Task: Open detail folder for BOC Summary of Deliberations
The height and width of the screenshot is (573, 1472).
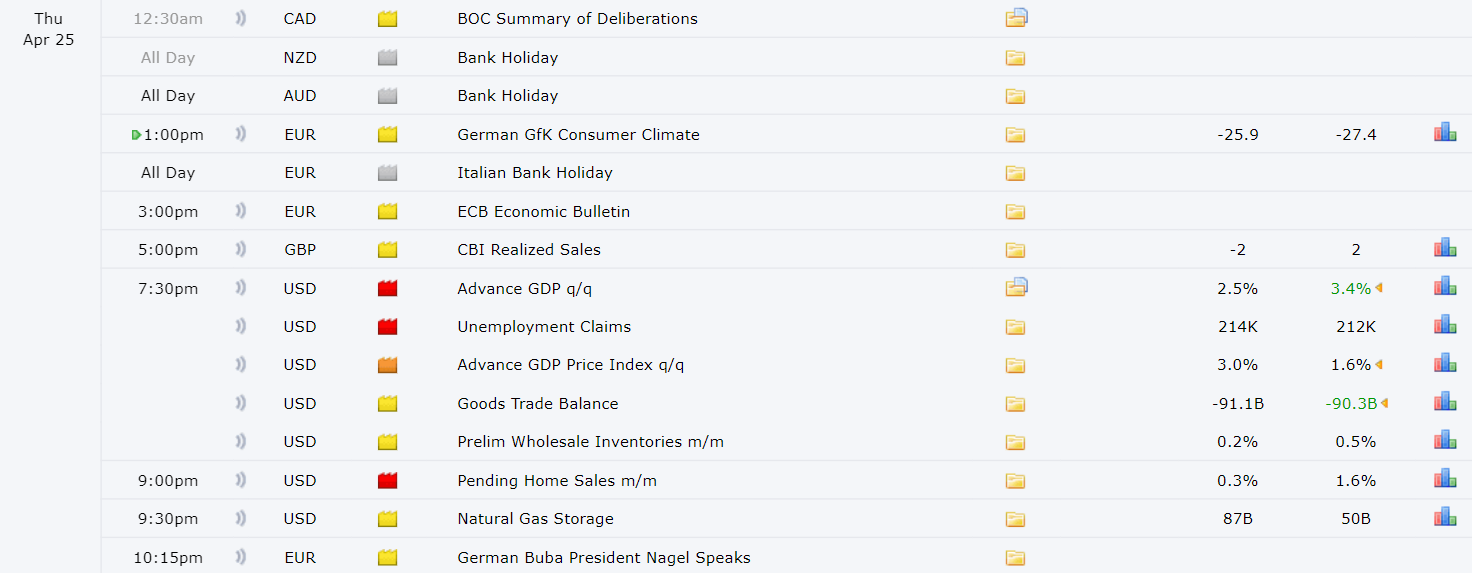Action: click(x=1016, y=17)
